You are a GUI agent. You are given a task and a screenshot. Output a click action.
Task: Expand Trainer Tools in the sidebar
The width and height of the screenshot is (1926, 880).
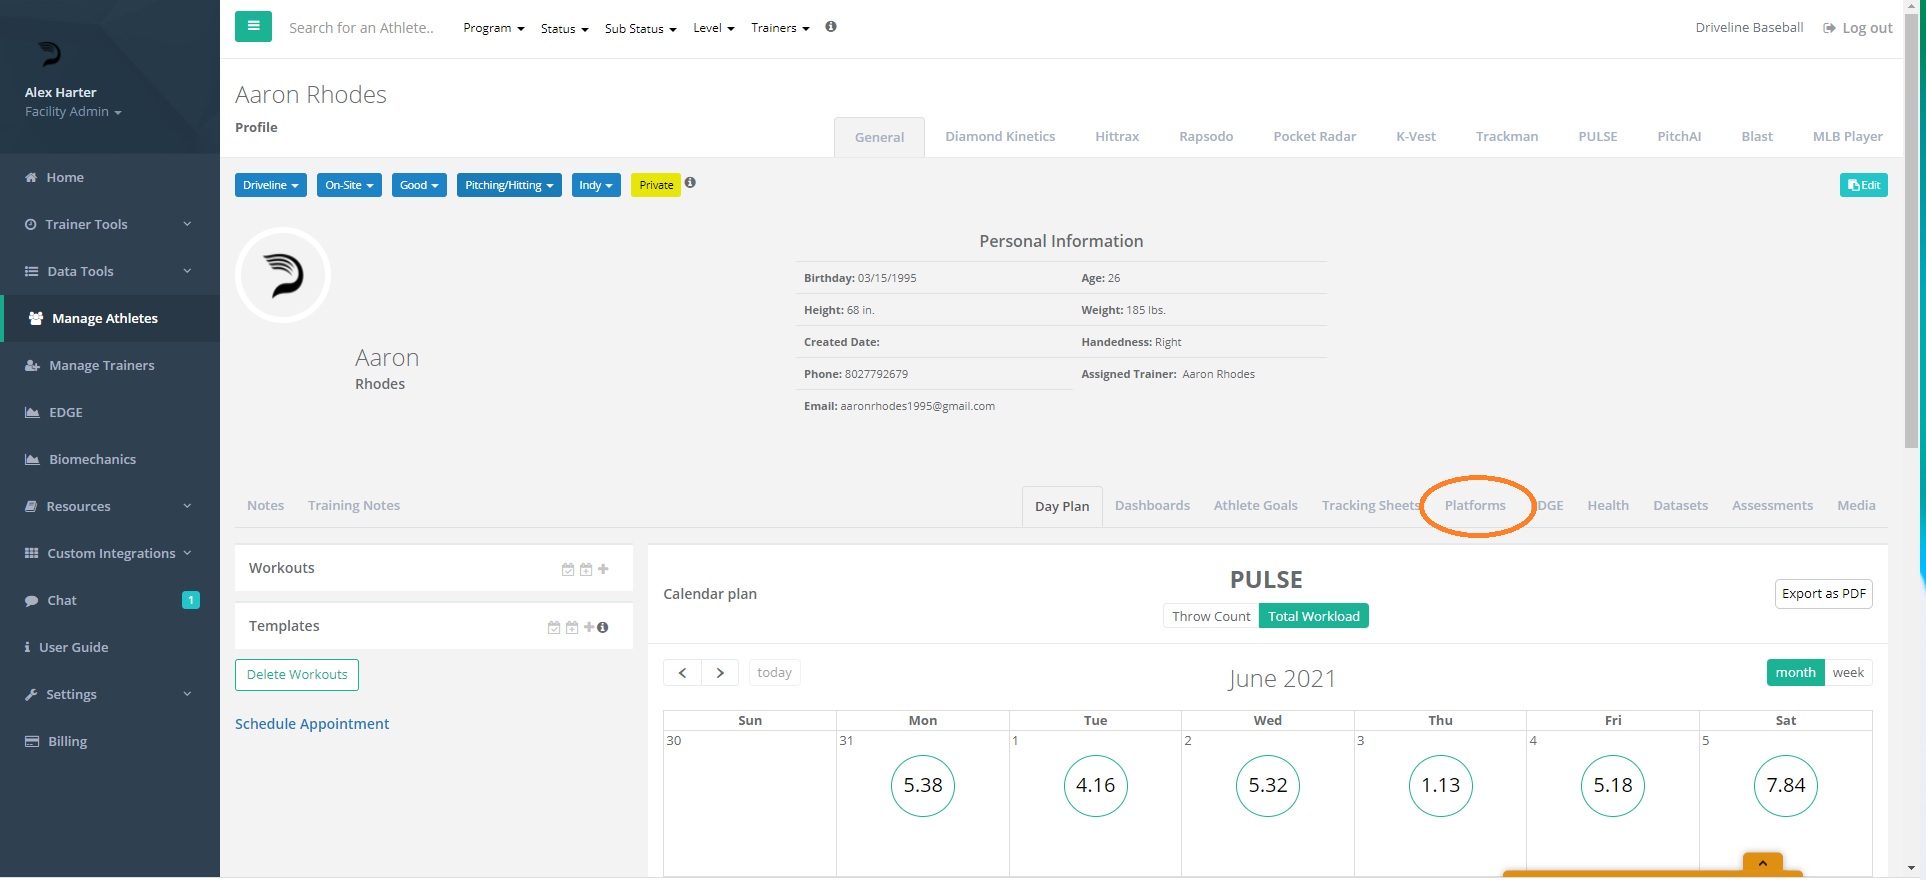click(x=109, y=225)
